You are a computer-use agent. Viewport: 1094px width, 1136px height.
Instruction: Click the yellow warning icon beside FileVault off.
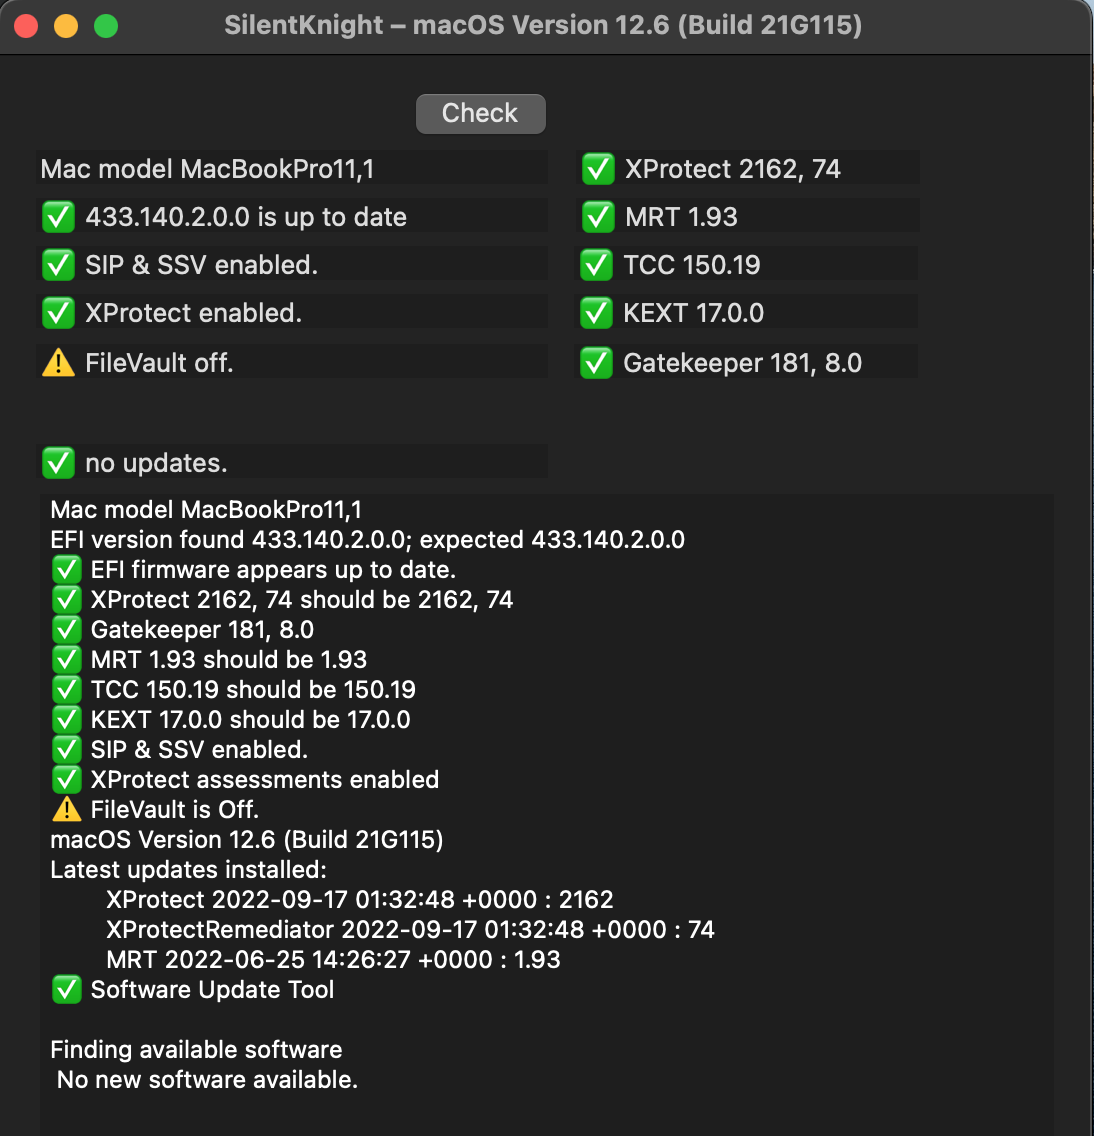click(x=59, y=363)
